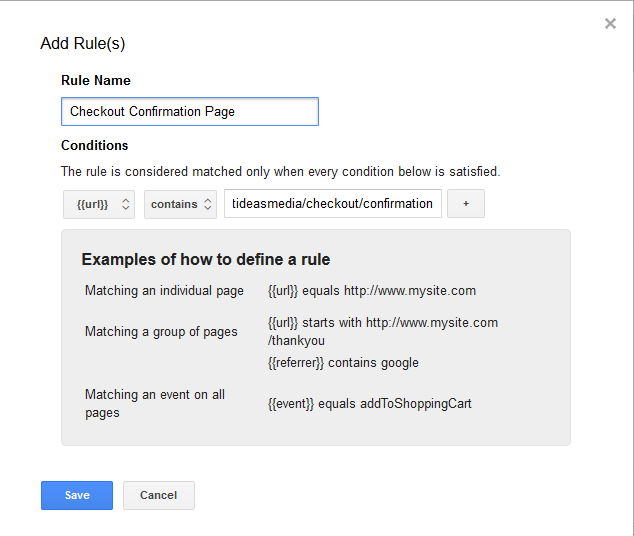Screen dimensions: 634x536
Task: Click the {{event}} equals addToShoppingCart example
Action: click(370, 403)
